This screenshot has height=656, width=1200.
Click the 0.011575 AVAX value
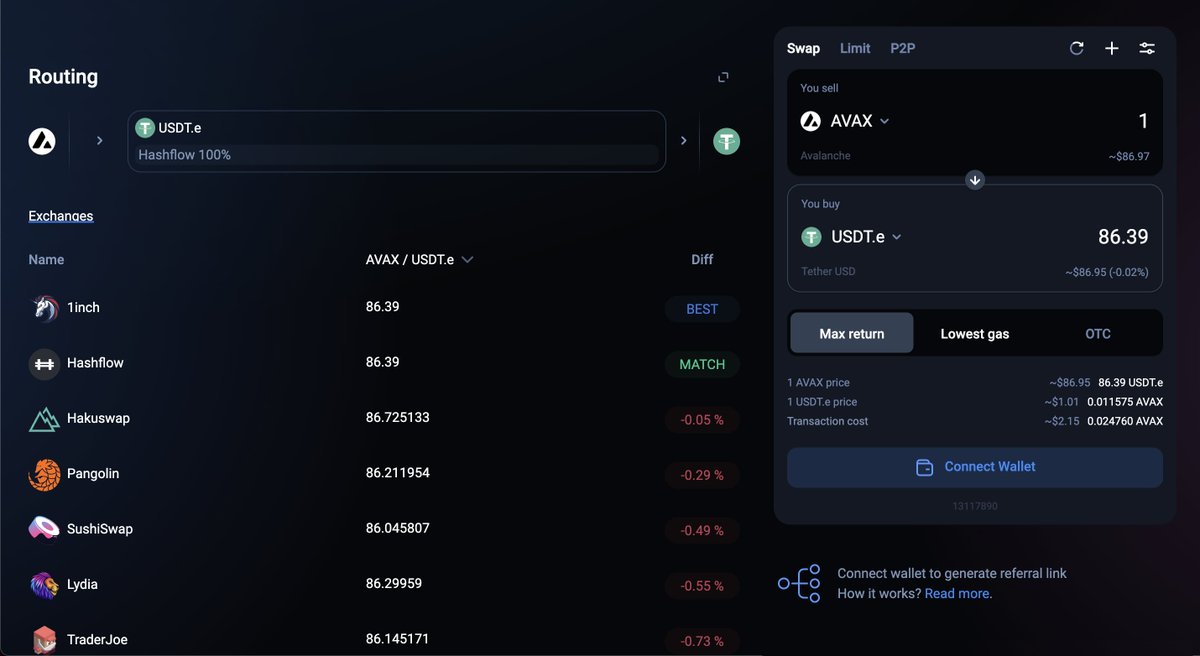[x=1125, y=402]
